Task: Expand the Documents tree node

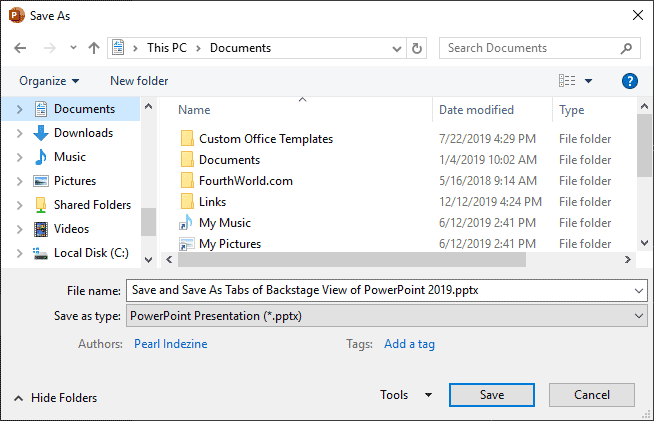Action: [x=19, y=109]
